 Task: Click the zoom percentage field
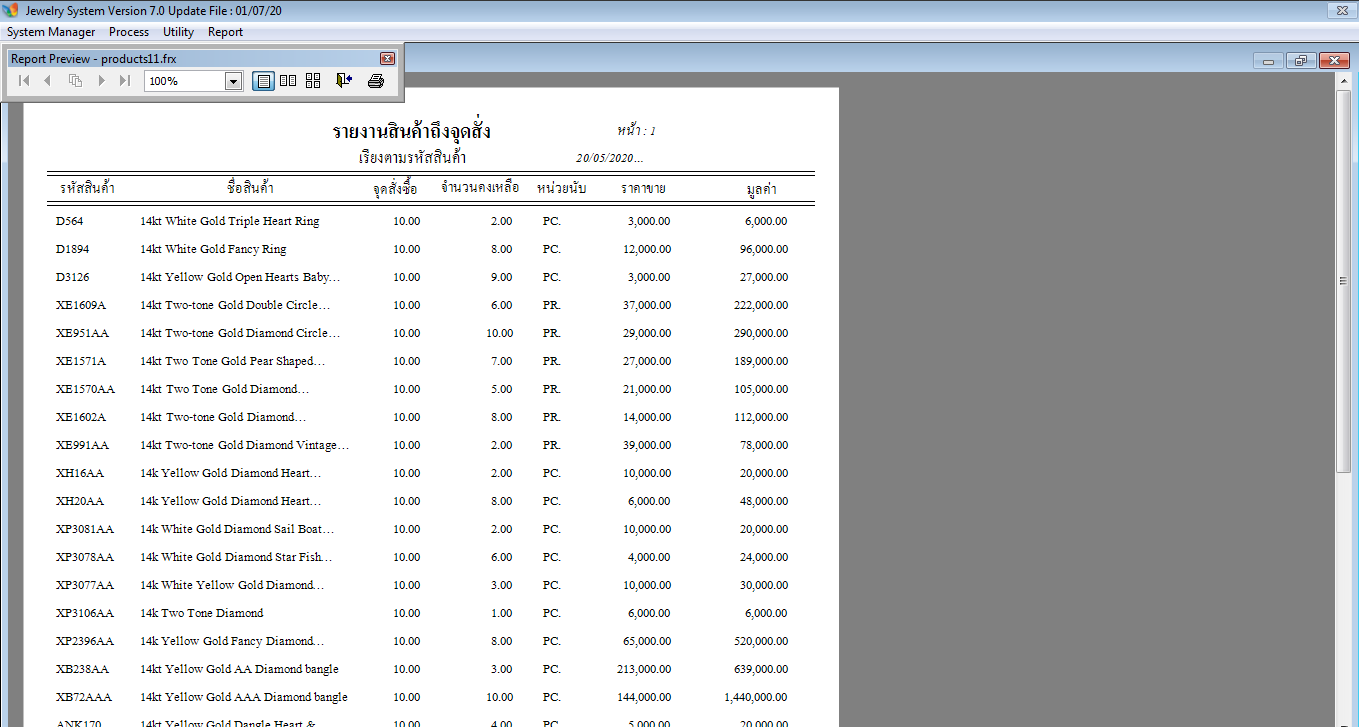(184, 81)
